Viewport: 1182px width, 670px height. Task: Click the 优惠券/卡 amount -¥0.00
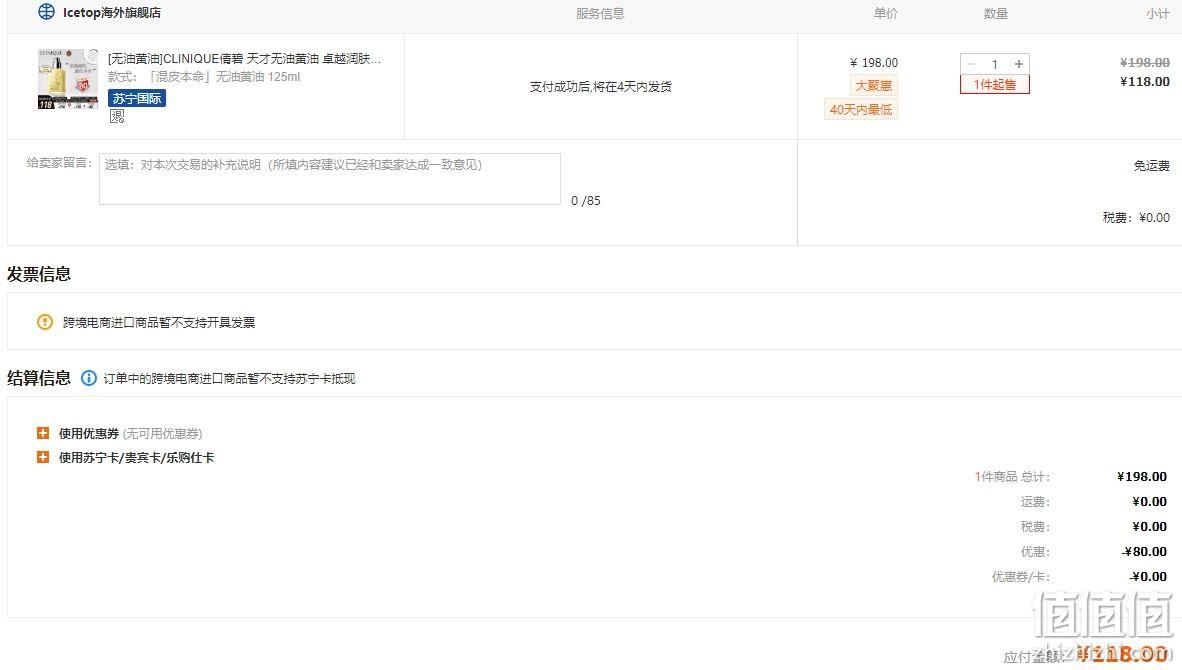tap(1148, 577)
